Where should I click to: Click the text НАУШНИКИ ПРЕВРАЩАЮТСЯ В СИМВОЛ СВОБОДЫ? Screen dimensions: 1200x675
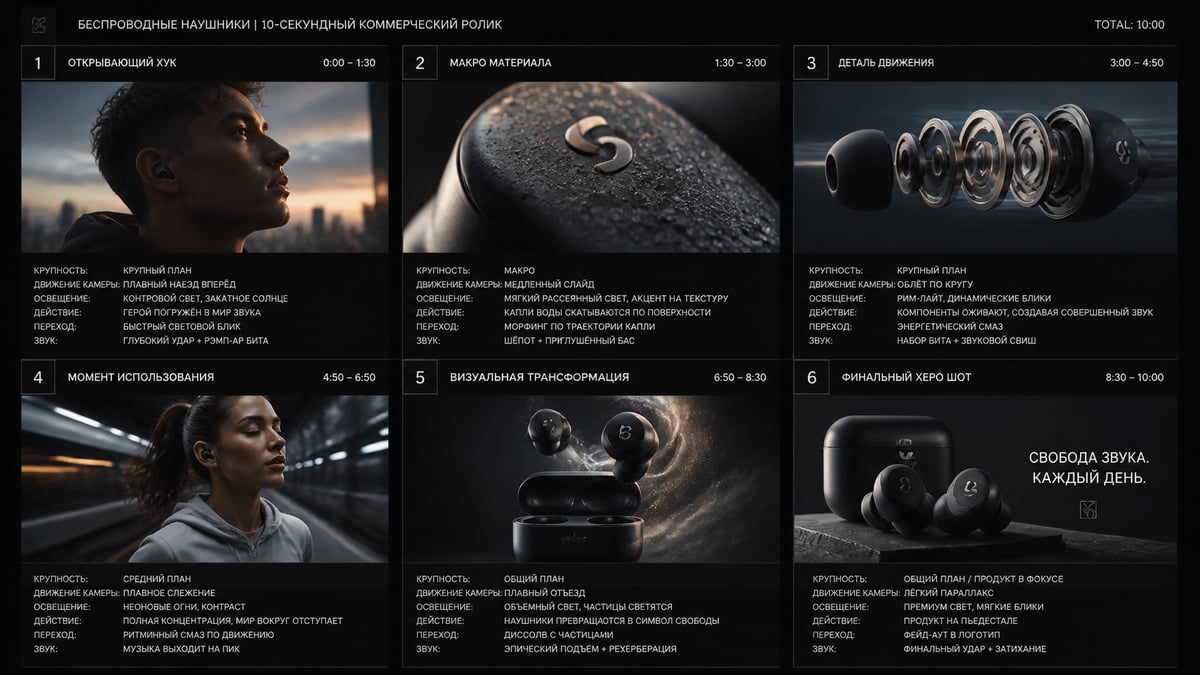611,620
